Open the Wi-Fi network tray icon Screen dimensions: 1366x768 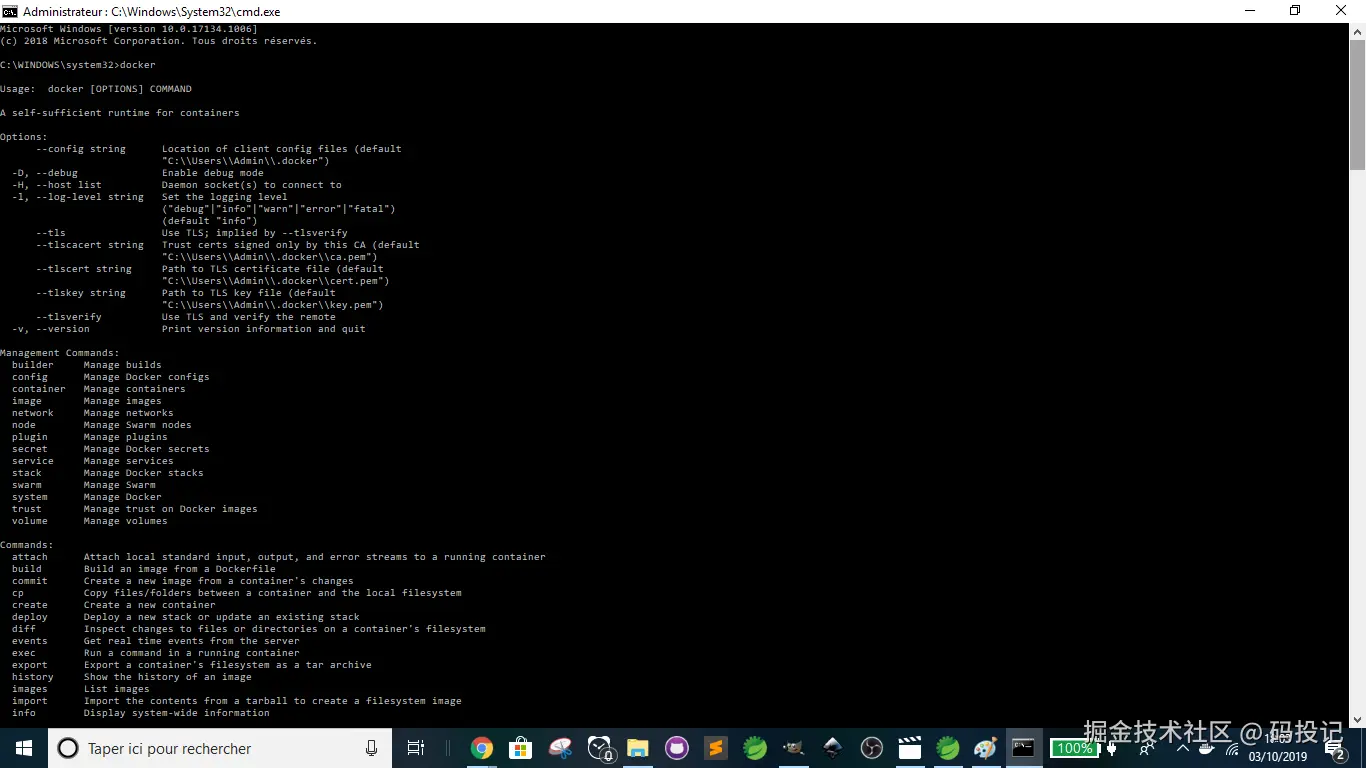[x=1232, y=750]
